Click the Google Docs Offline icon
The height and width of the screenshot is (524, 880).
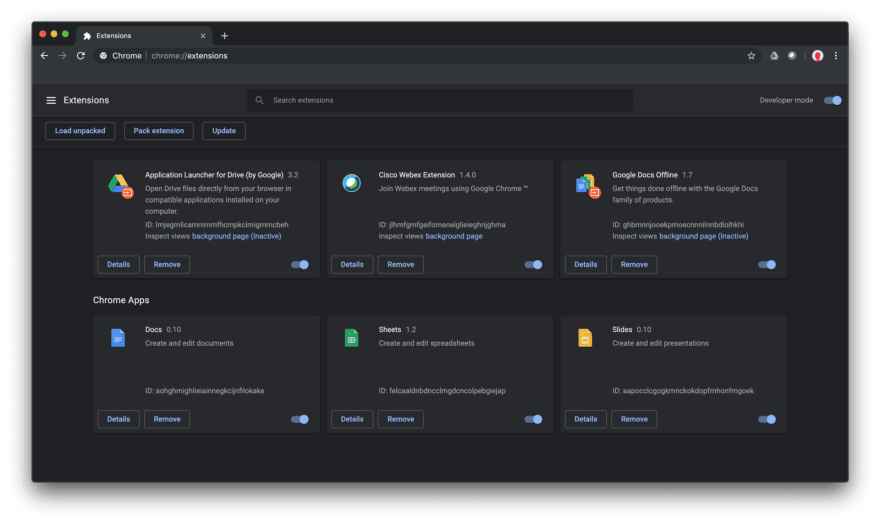click(x=588, y=186)
